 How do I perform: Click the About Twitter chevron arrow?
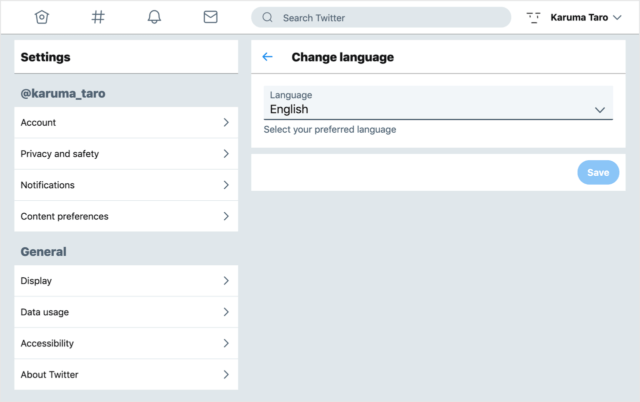tap(226, 375)
